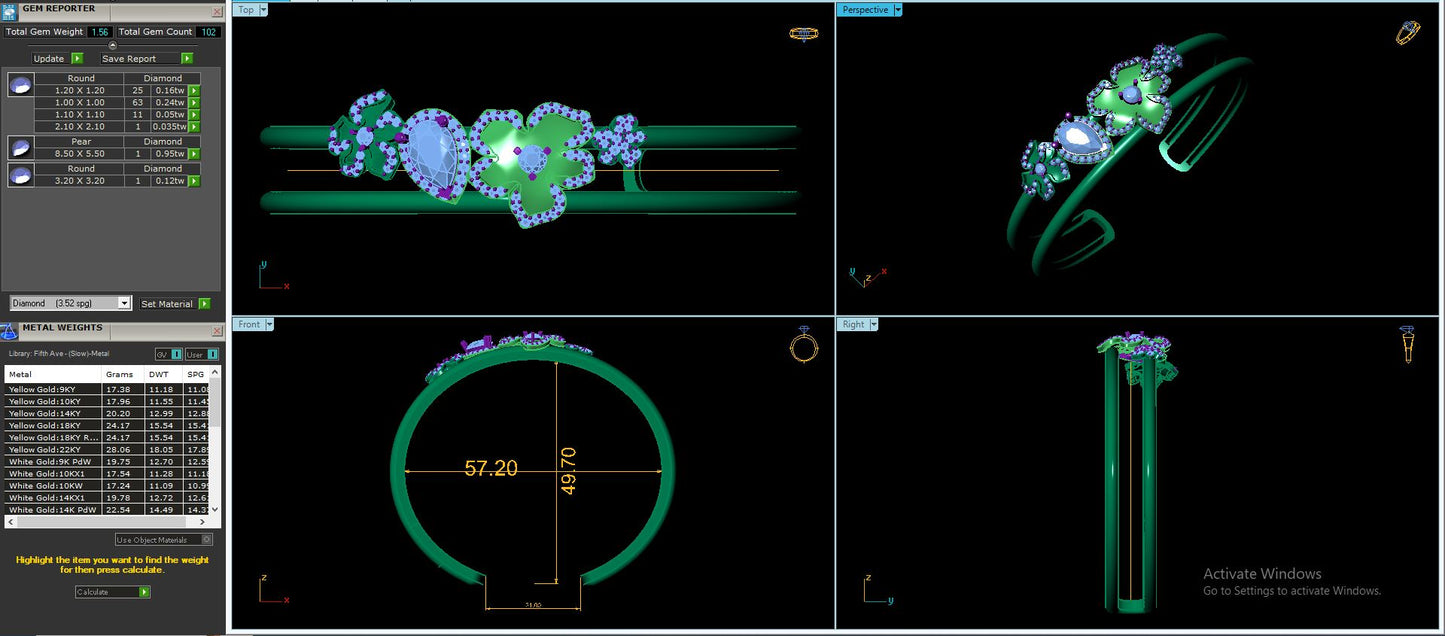Viewport: 1445px width, 636px height.
Task: Click the Save Report button
Action: [x=128, y=59]
